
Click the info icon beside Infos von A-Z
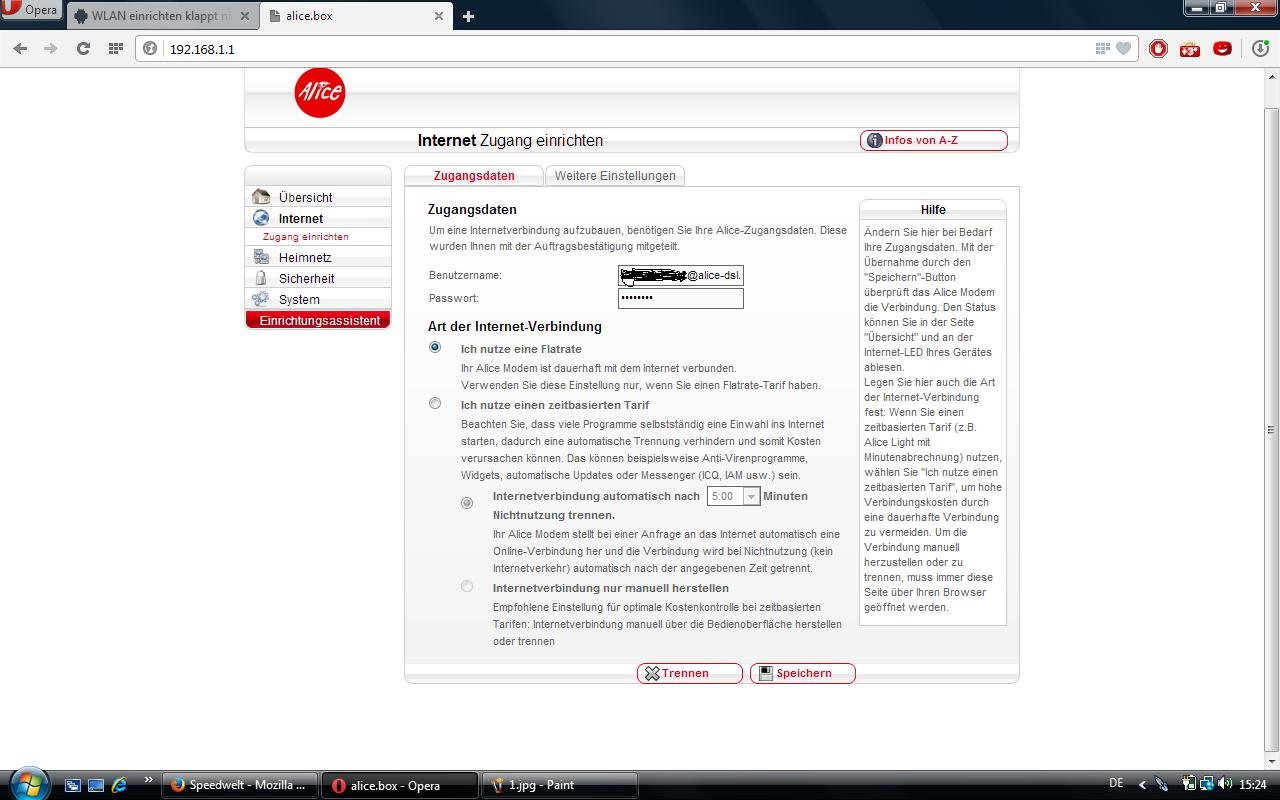(x=874, y=140)
